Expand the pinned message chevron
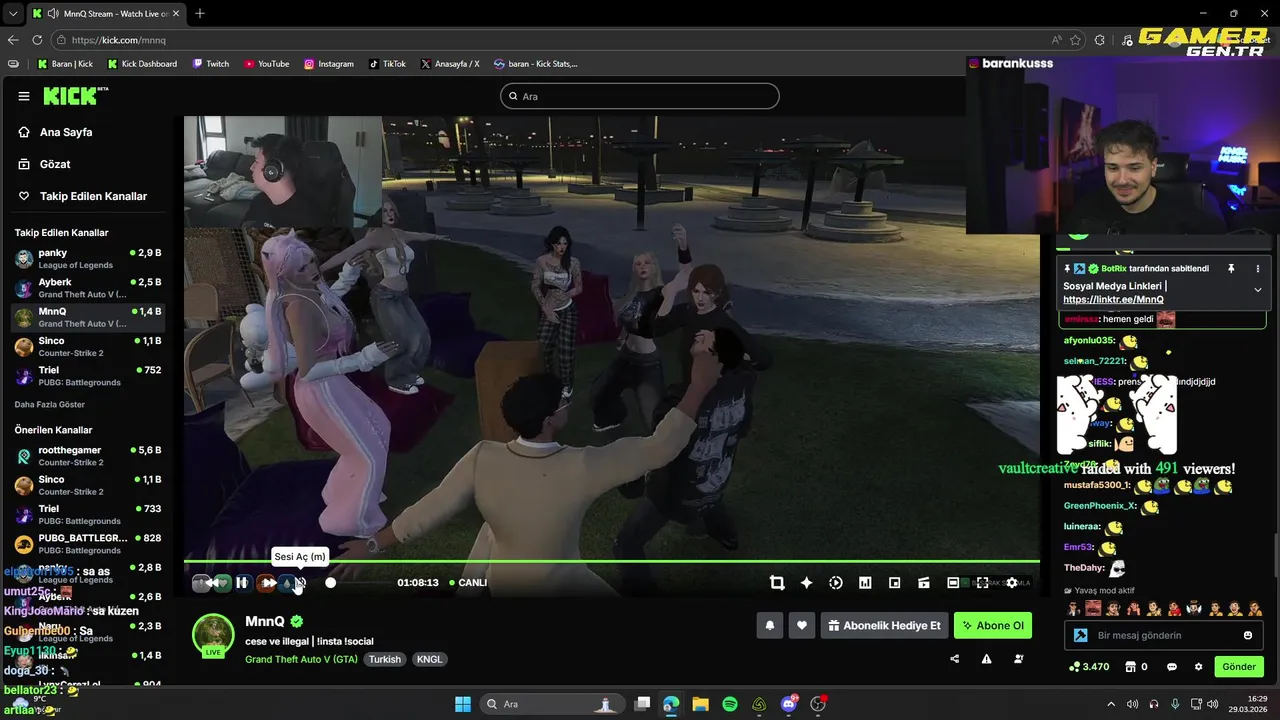This screenshot has width=1280, height=720. (1257, 290)
